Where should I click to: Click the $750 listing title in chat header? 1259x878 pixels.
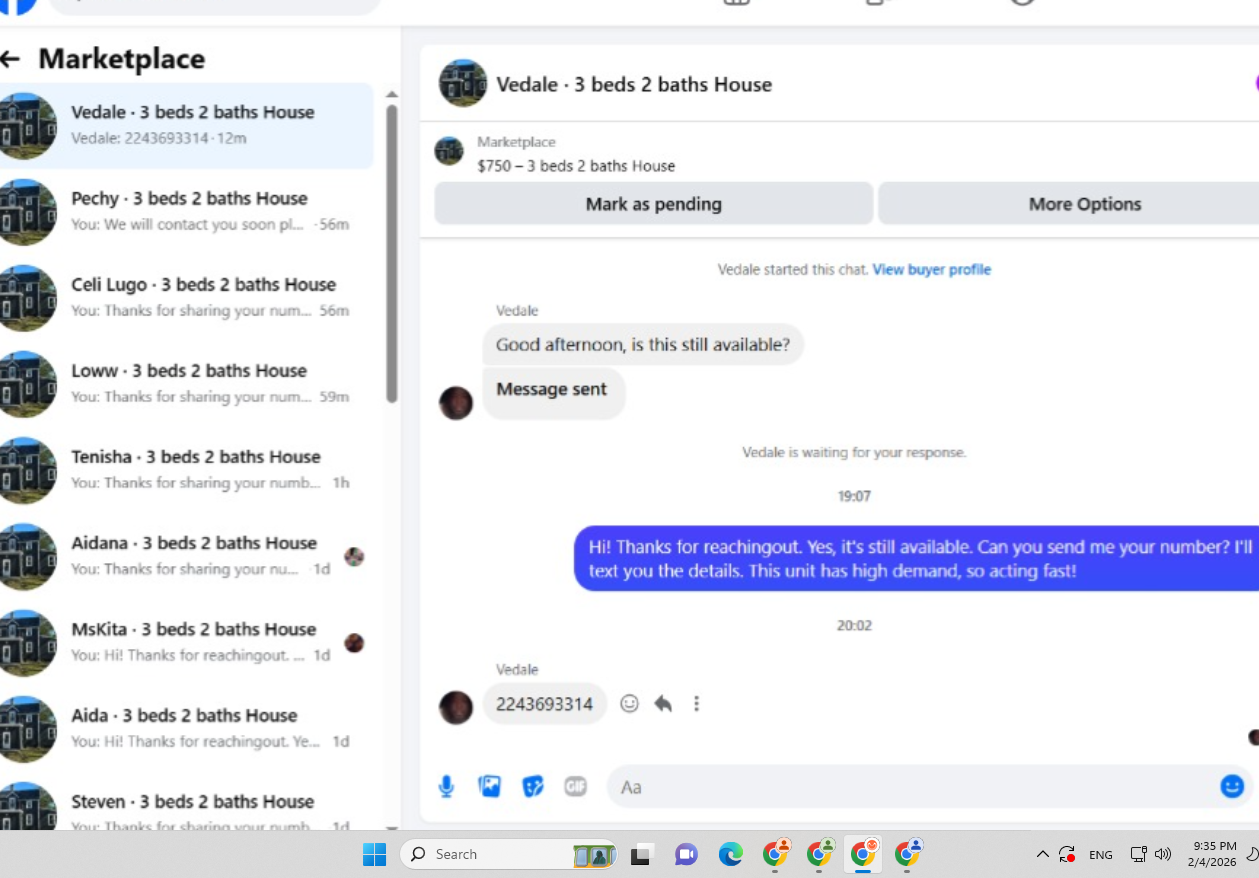coord(576,166)
